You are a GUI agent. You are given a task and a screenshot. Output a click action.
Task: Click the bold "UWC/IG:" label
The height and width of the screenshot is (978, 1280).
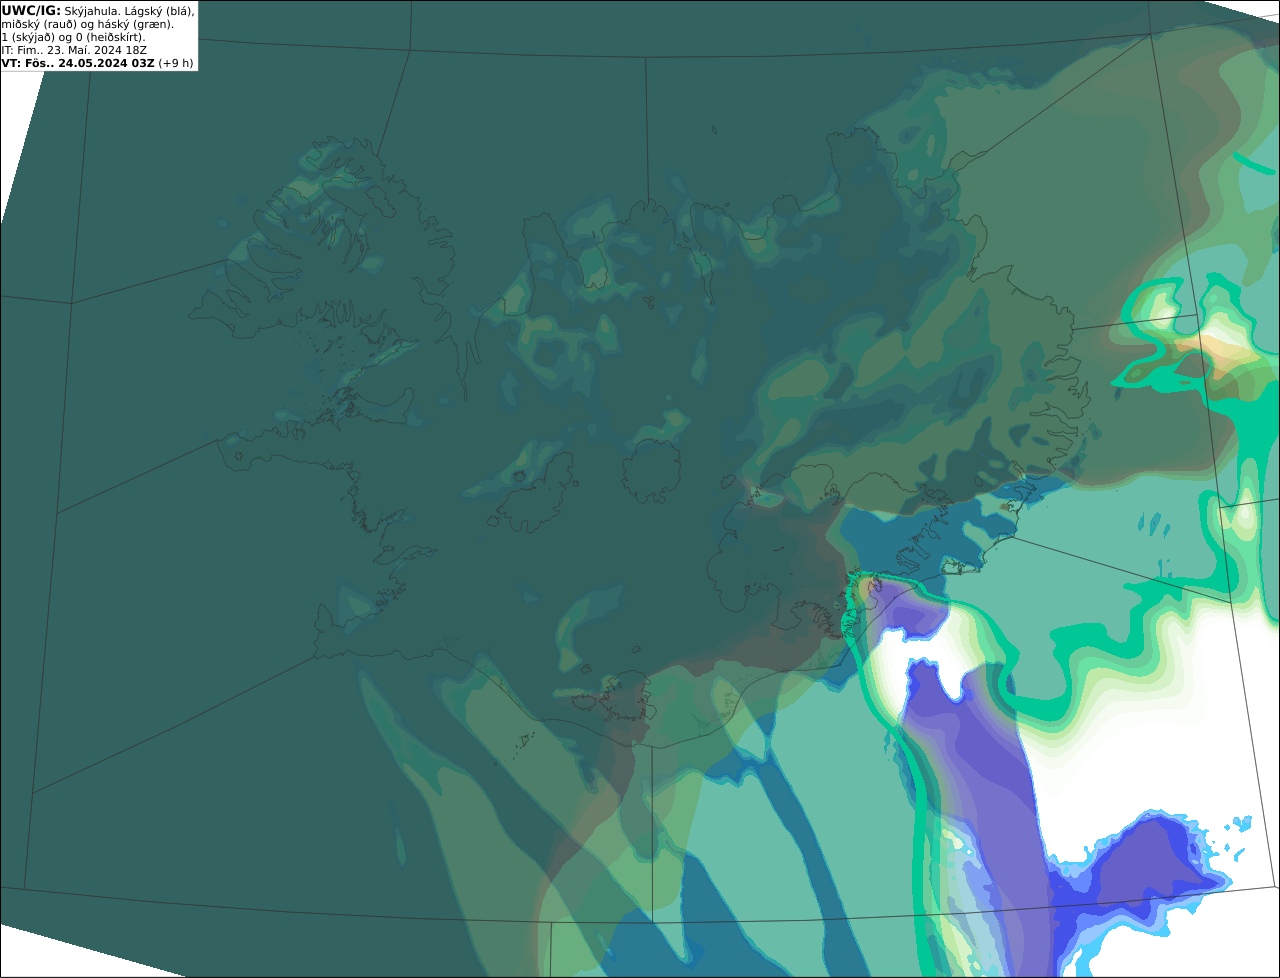pyautogui.click(x=31, y=11)
